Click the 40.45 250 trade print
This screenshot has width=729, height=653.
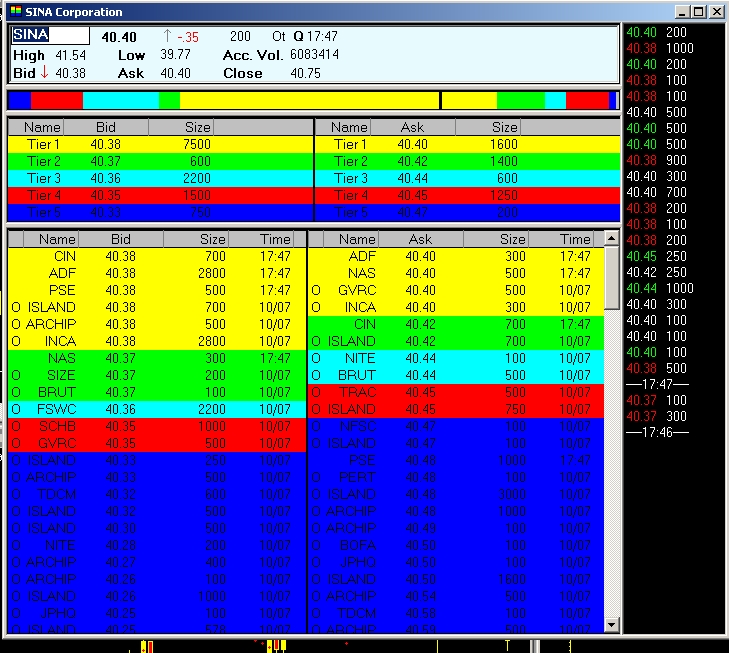656,256
